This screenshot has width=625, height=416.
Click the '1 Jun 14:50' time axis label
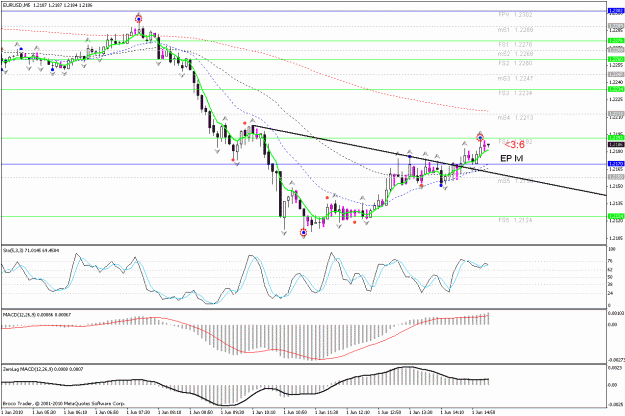pos(483,412)
